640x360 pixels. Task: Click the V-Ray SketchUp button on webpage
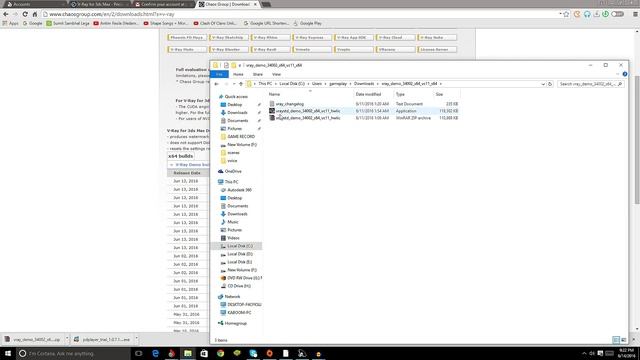point(229,38)
